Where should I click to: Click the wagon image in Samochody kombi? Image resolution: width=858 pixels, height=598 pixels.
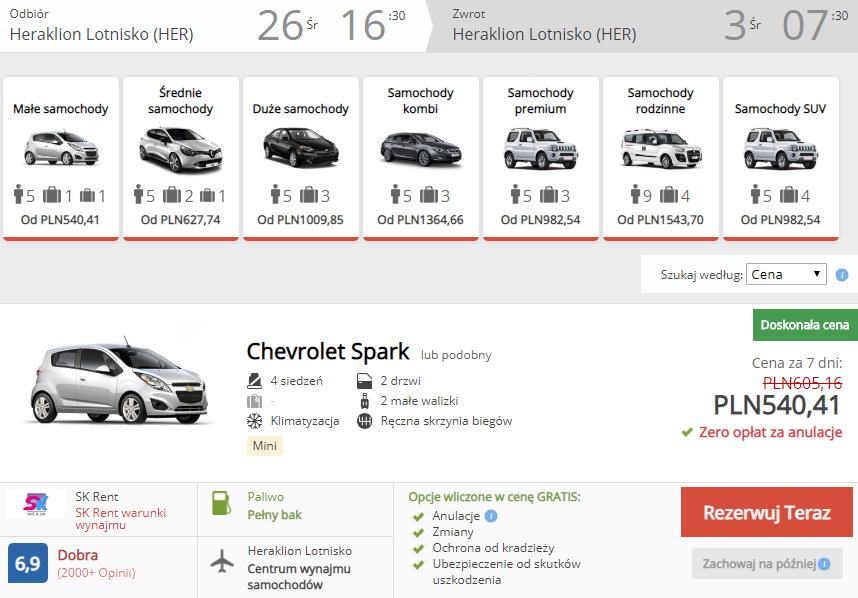pyautogui.click(x=421, y=149)
